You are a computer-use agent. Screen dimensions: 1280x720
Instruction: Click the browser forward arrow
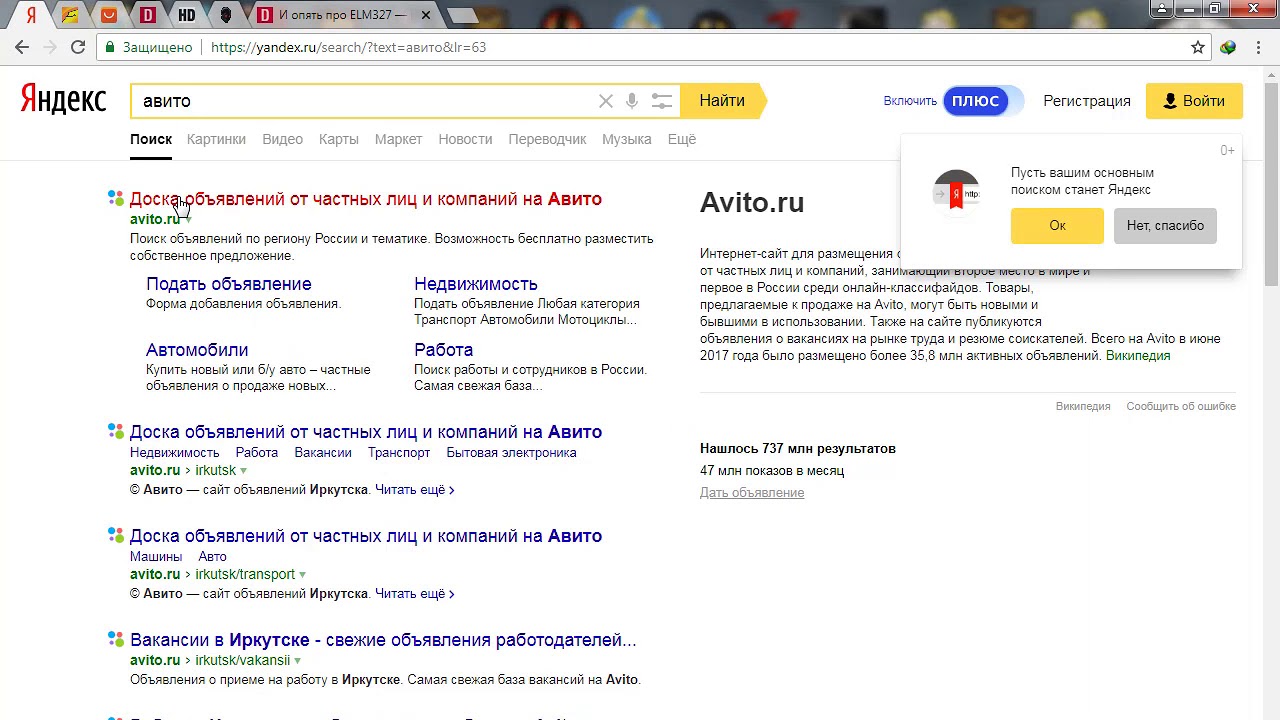pos(50,47)
